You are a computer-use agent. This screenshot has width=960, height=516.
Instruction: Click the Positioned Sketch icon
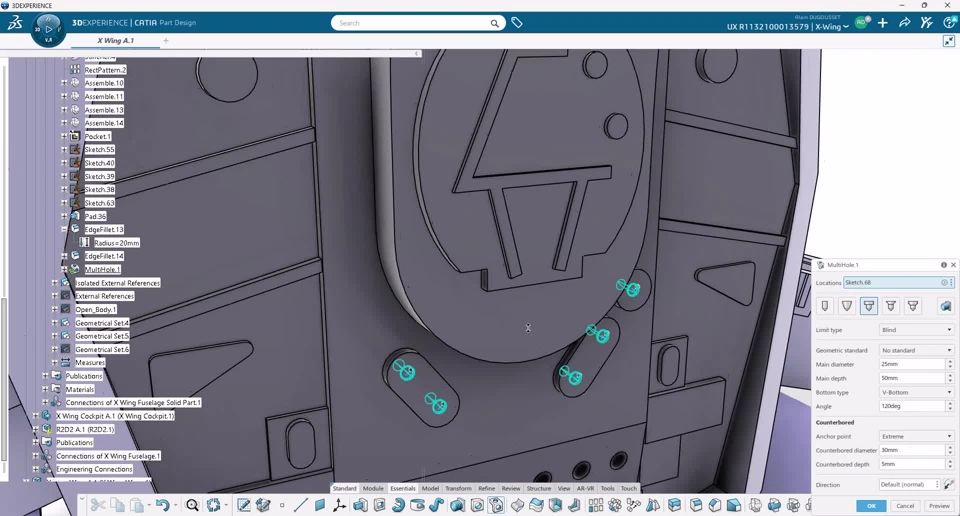click(263, 505)
